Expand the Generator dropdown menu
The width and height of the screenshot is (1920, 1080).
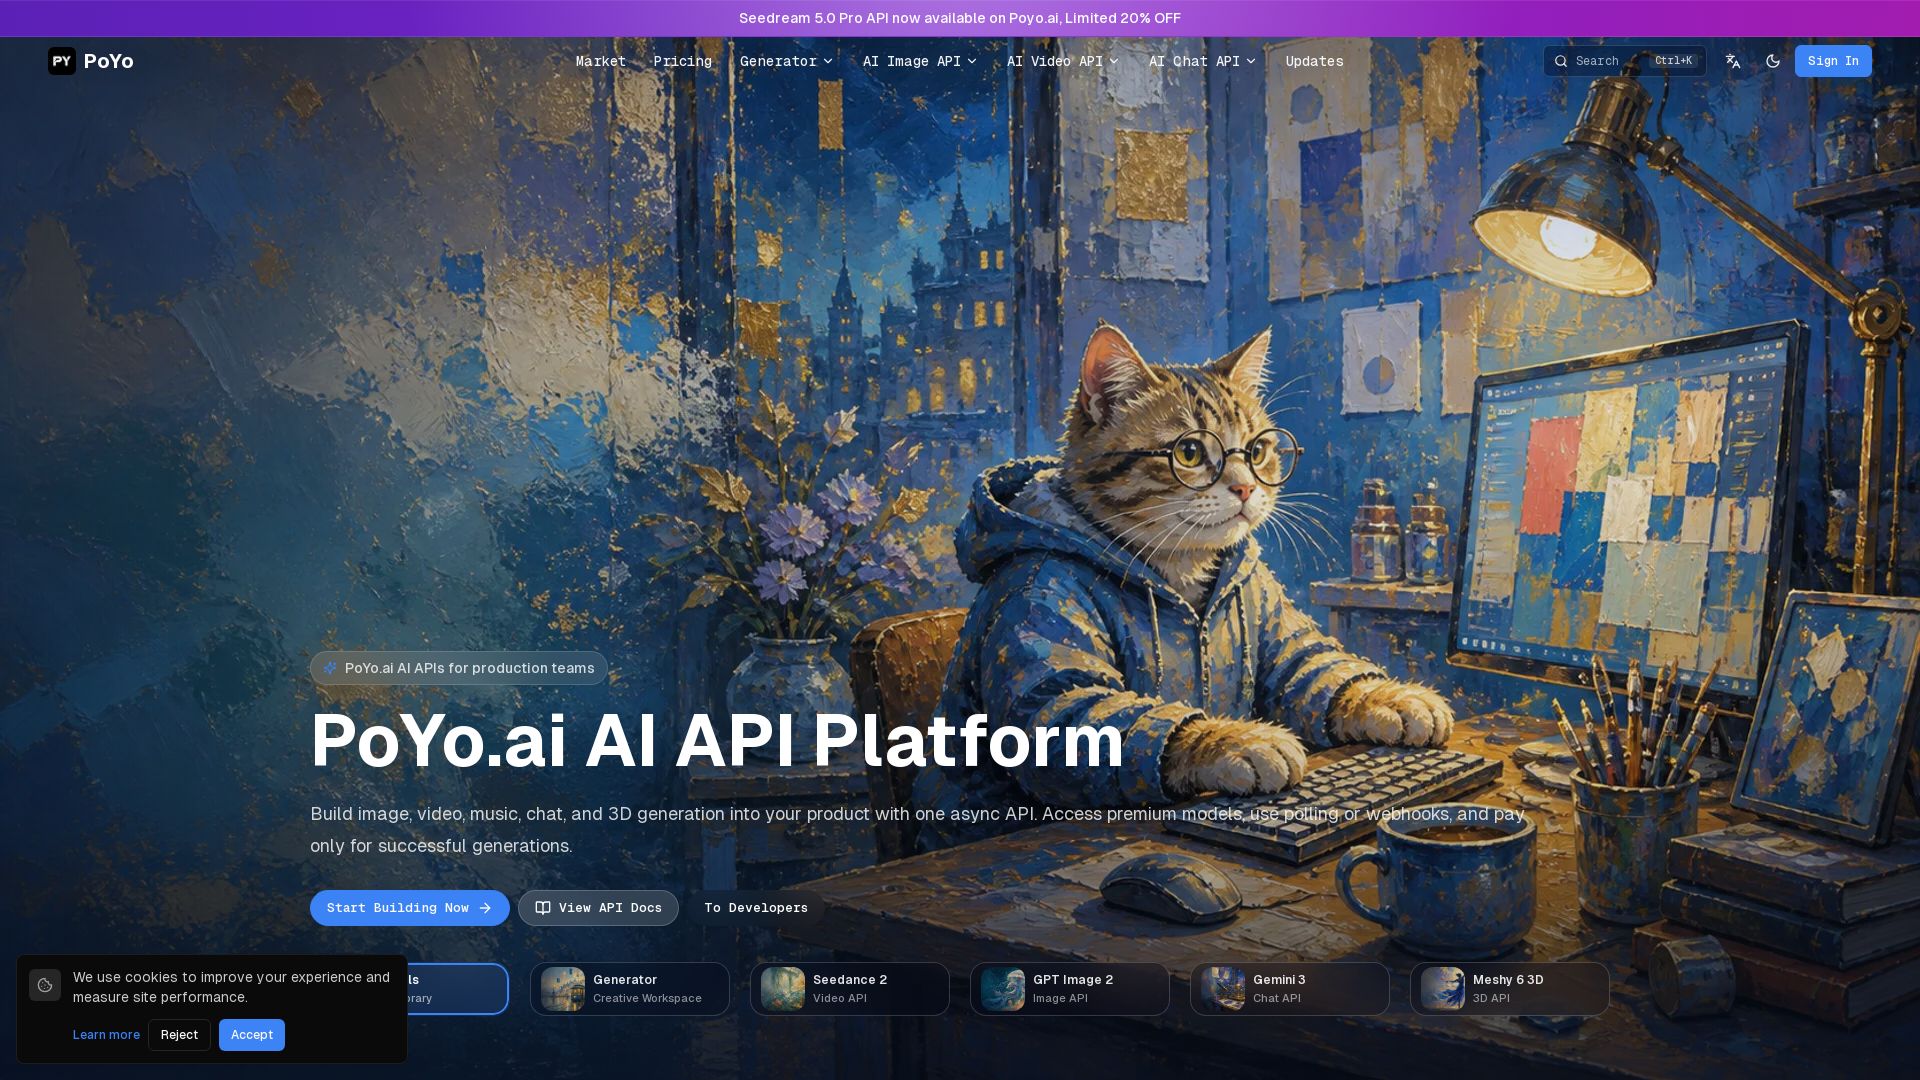(787, 61)
